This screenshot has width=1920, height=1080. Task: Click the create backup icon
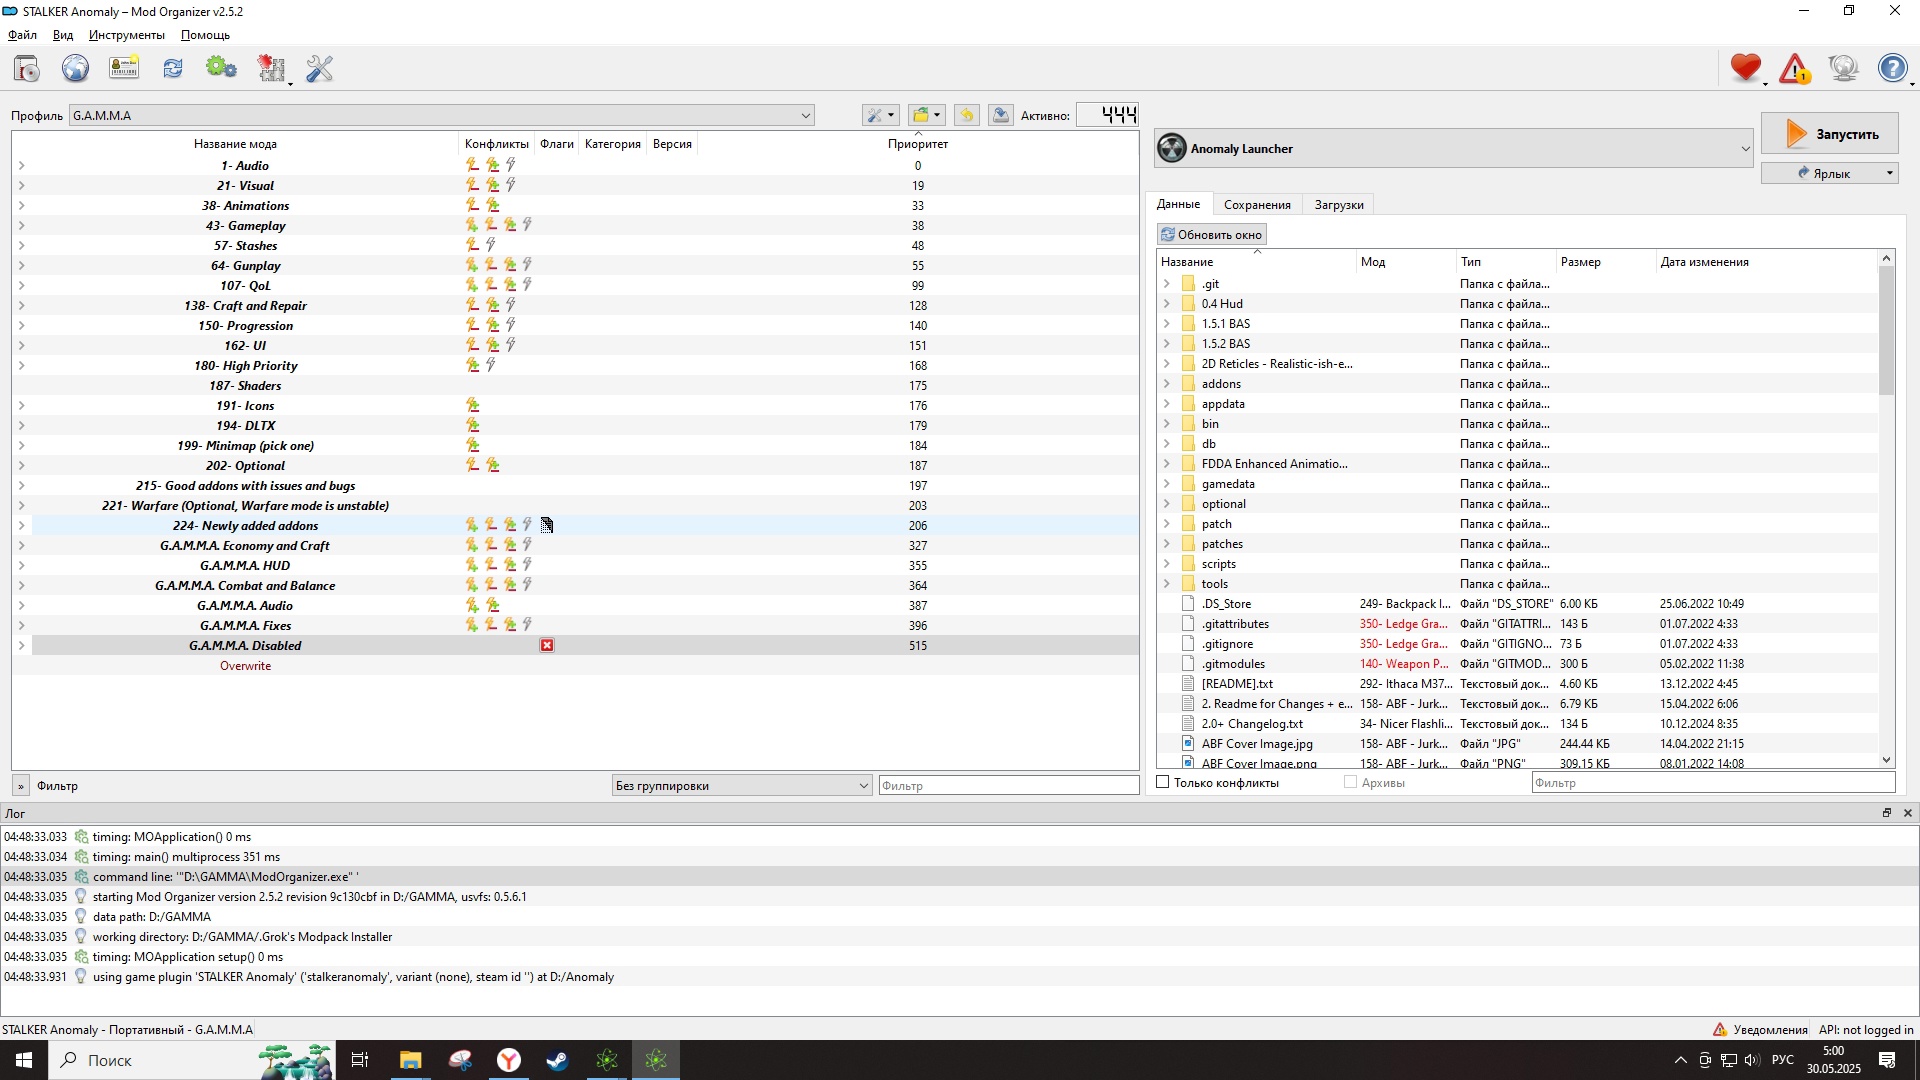(1000, 115)
